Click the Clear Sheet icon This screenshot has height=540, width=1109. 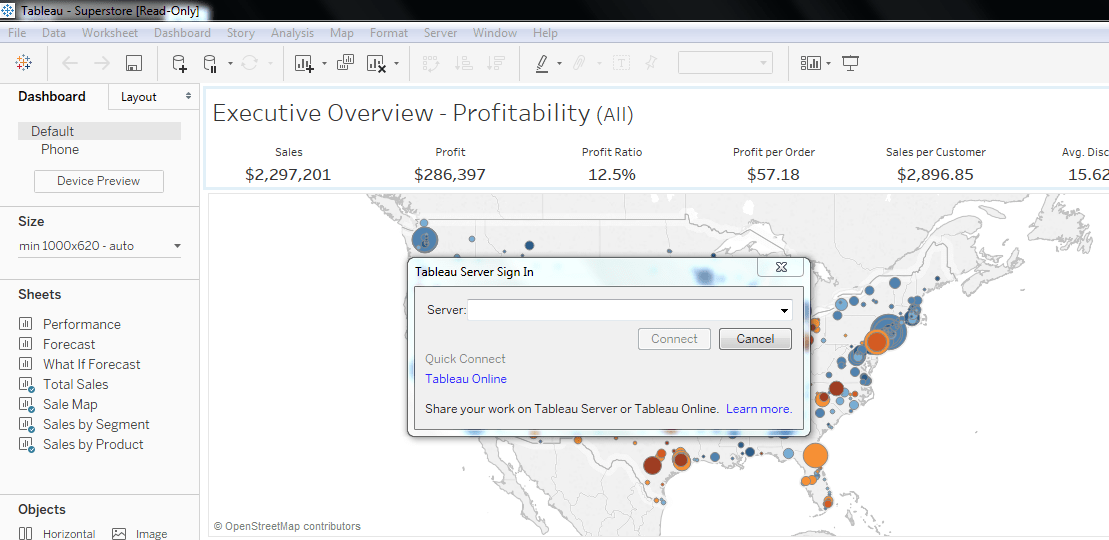[x=376, y=64]
